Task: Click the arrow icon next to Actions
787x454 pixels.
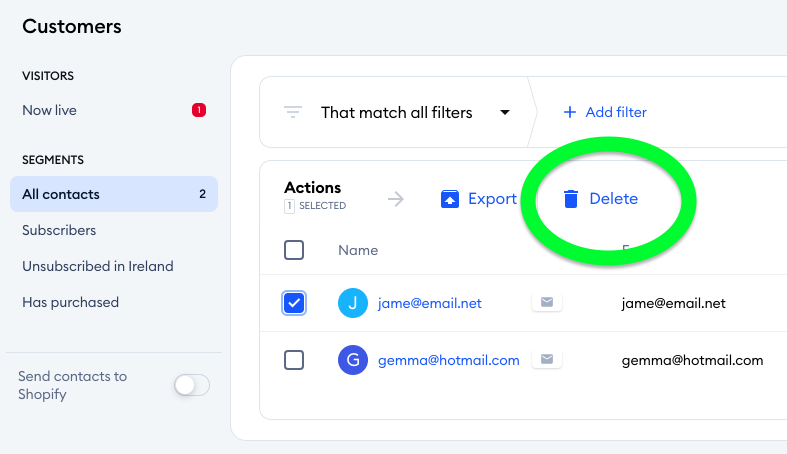Action: (x=396, y=199)
